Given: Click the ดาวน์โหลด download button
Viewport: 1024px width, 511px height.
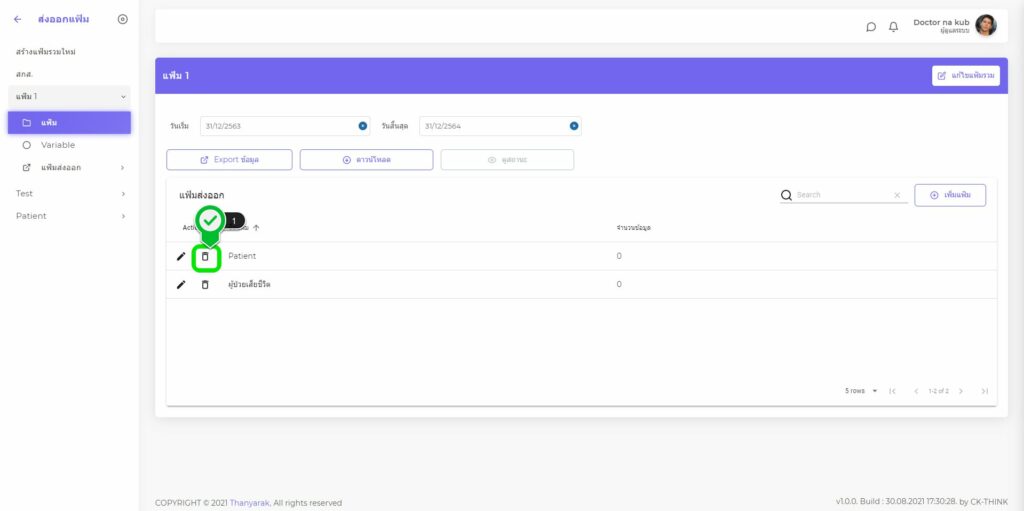Looking at the screenshot, I should [x=366, y=160].
